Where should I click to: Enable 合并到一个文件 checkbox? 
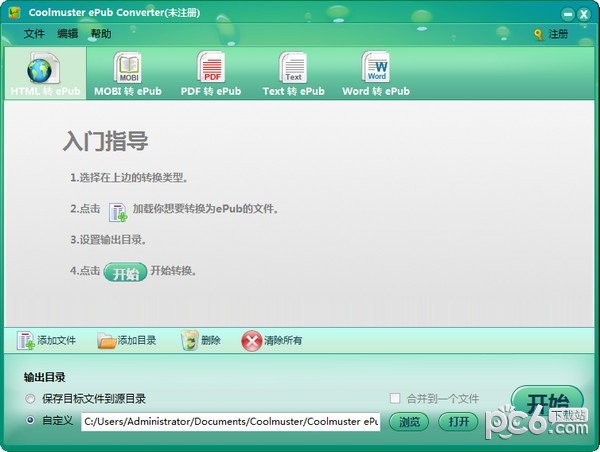(x=395, y=398)
